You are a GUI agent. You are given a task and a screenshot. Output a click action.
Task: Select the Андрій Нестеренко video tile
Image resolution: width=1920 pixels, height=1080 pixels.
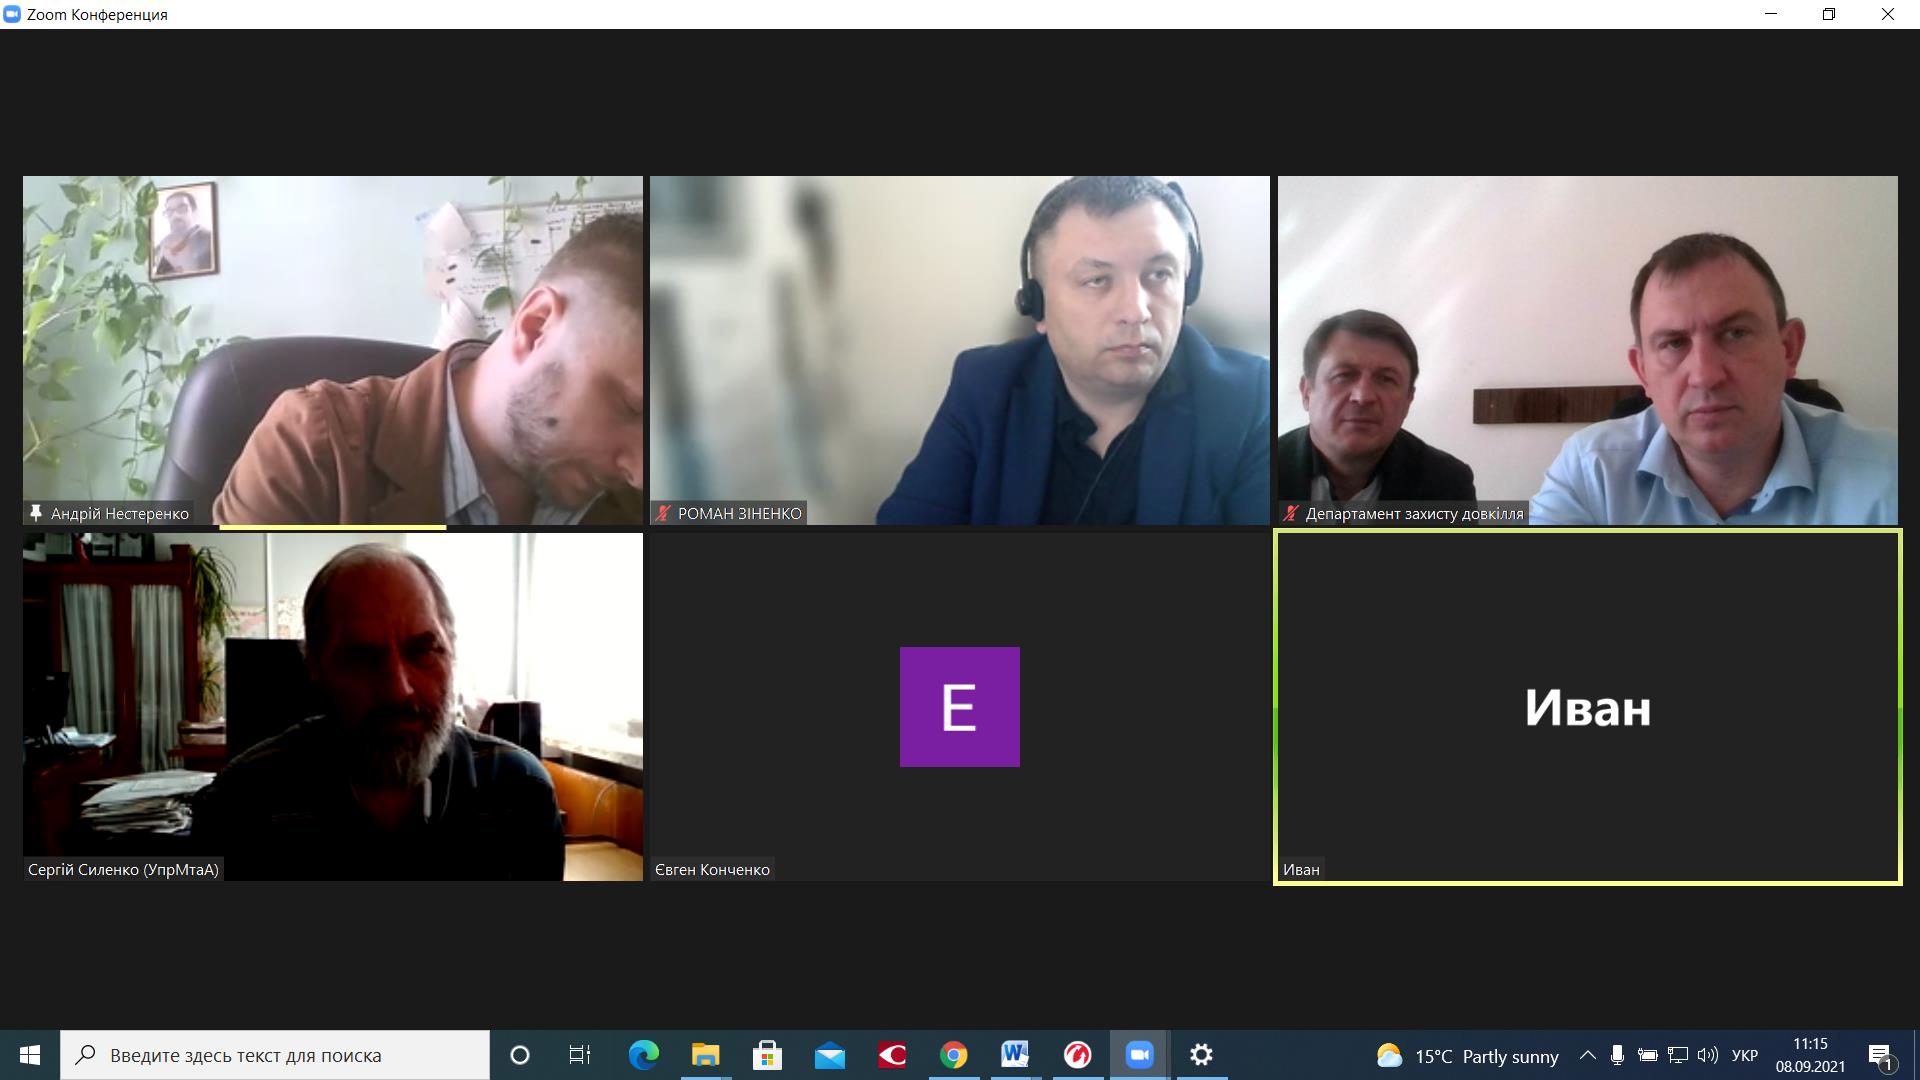click(333, 351)
